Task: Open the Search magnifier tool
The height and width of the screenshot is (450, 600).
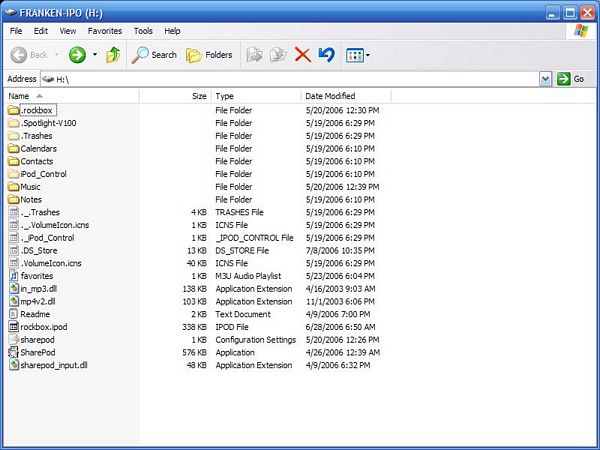Action: (x=154, y=55)
